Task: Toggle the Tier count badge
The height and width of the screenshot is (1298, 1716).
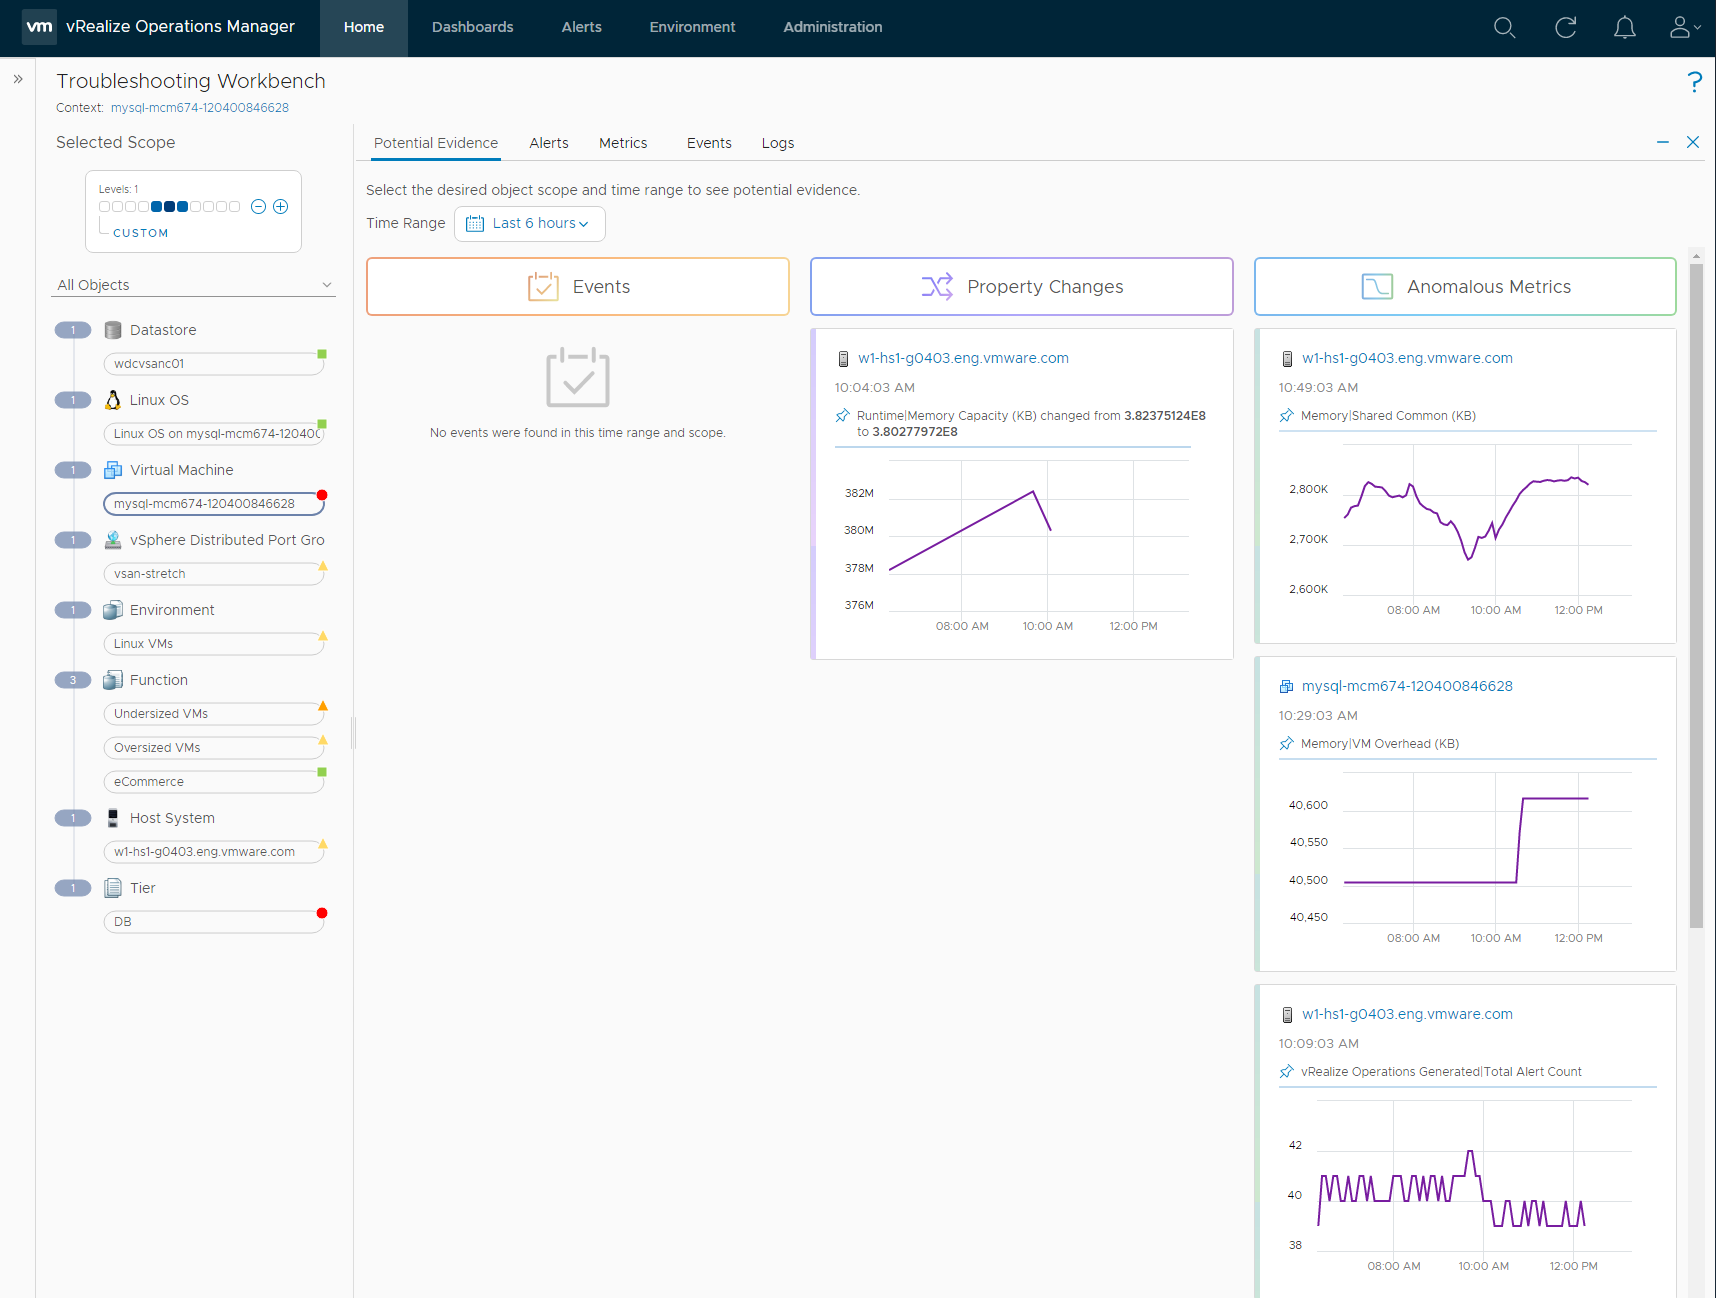Action: [x=73, y=888]
